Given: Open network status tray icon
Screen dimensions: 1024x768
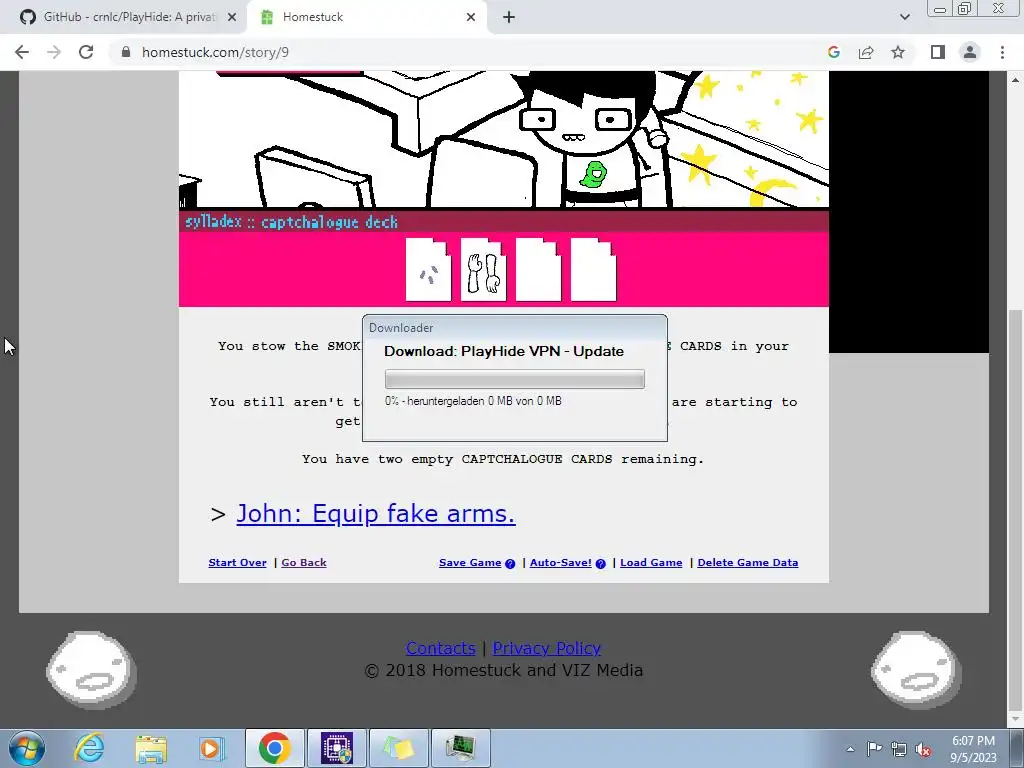Looking at the screenshot, I should click(x=899, y=749).
